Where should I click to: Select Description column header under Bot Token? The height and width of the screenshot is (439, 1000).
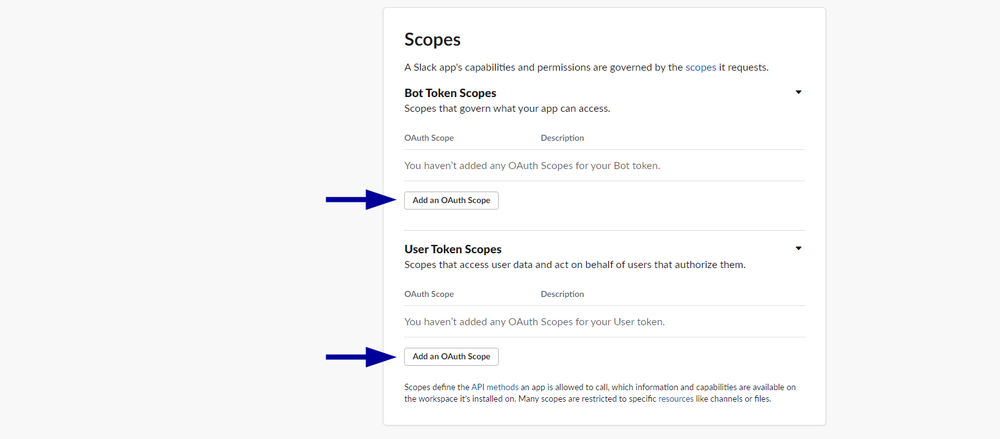562,138
